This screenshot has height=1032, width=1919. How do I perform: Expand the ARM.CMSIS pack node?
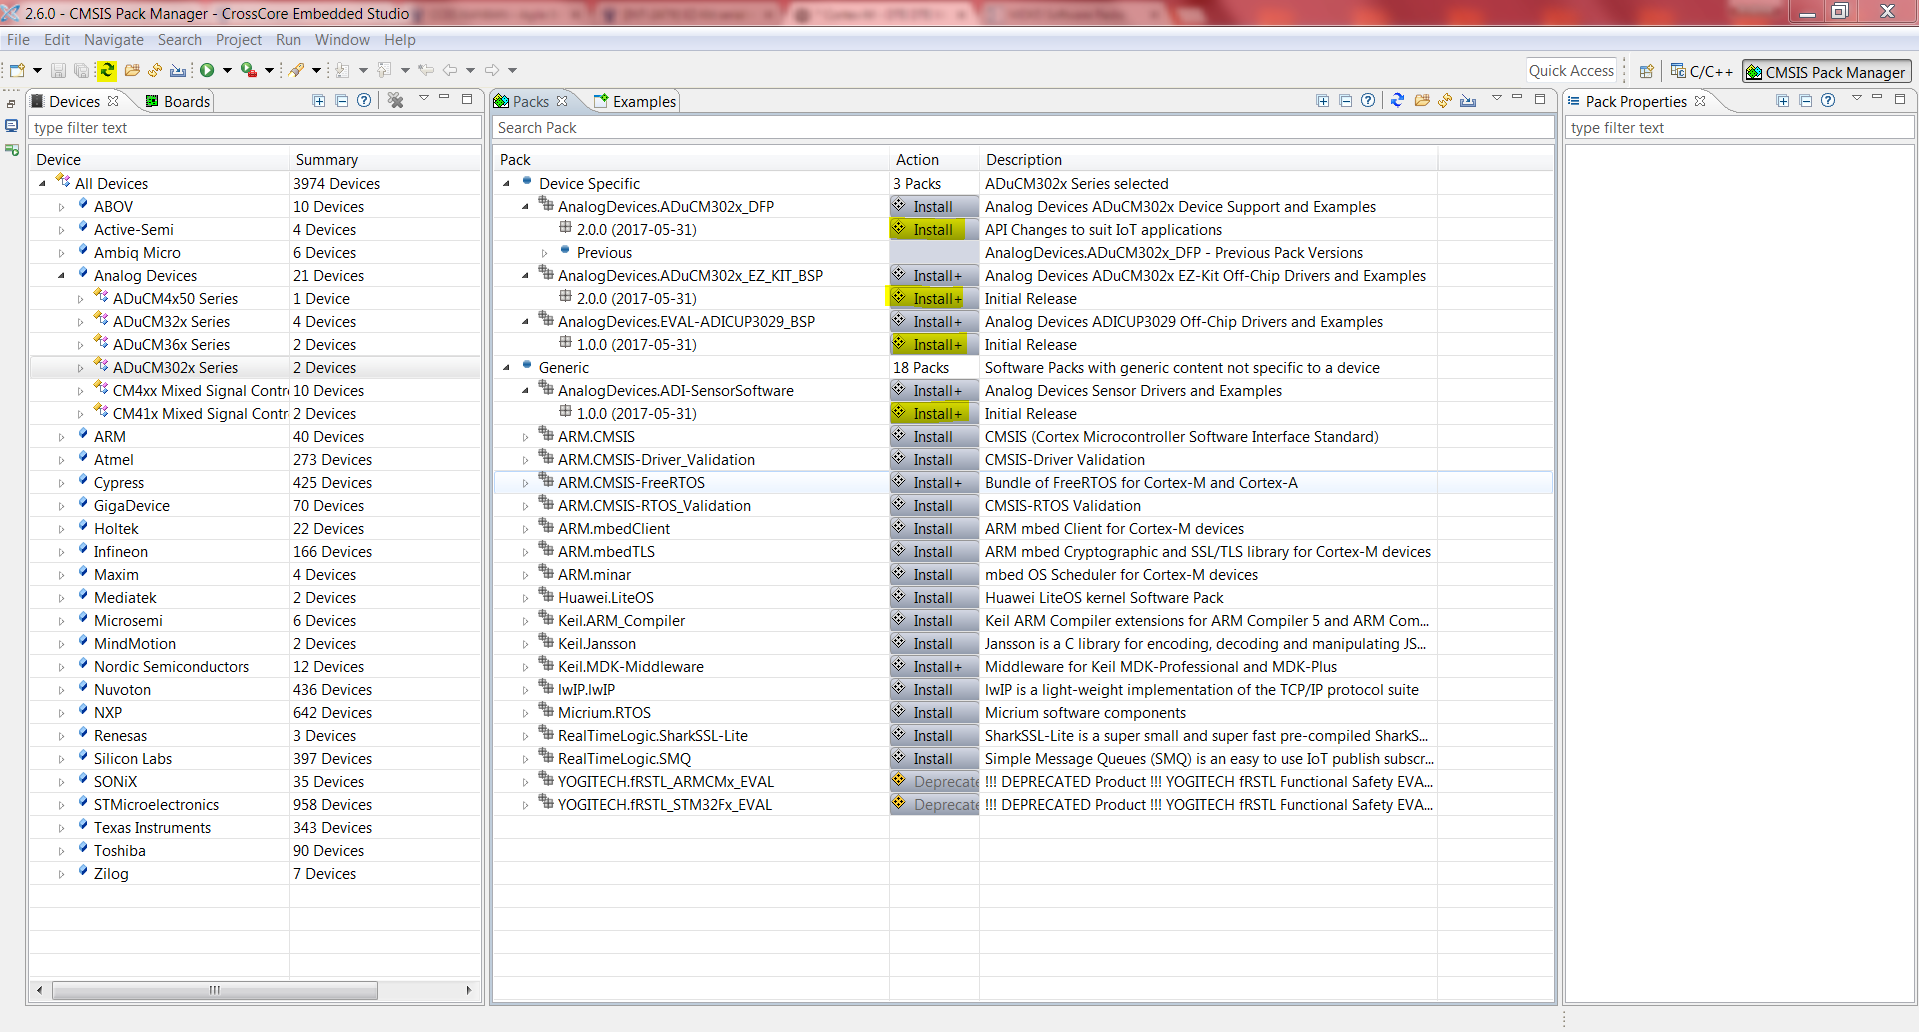click(x=526, y=437)
